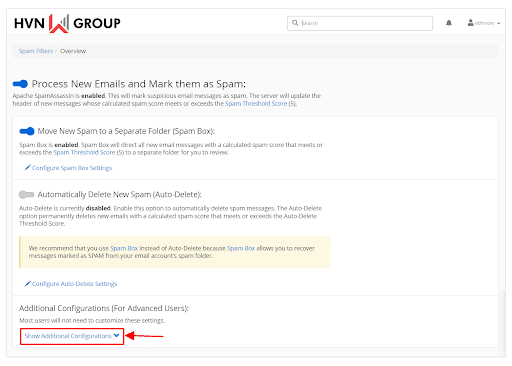The width and height of the screenshot is (512, 366).
Task: Click the user avatar icon
Action: pyautogui.click(x=471, y=23)
